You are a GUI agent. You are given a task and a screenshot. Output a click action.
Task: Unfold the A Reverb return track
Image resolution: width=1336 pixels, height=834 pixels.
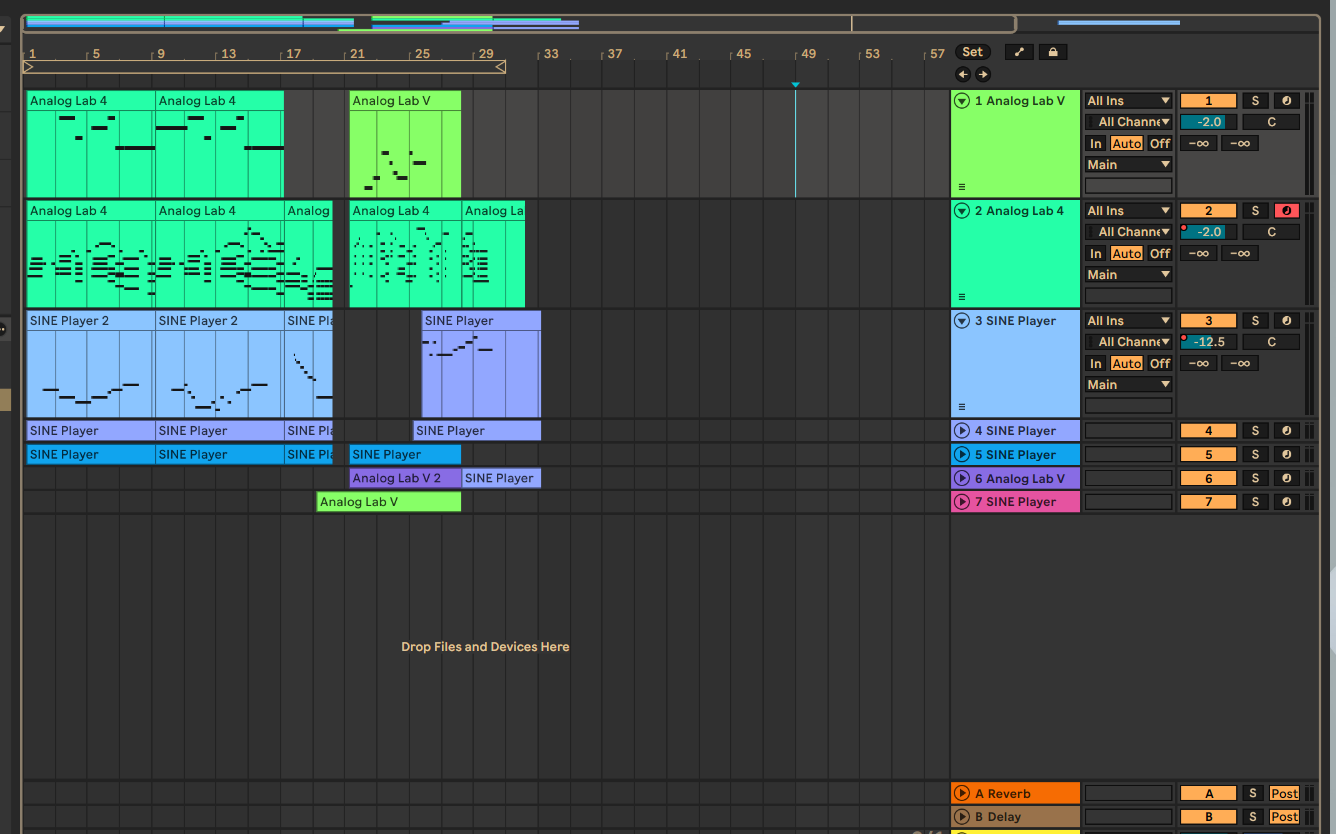click(x=962, y=793)
